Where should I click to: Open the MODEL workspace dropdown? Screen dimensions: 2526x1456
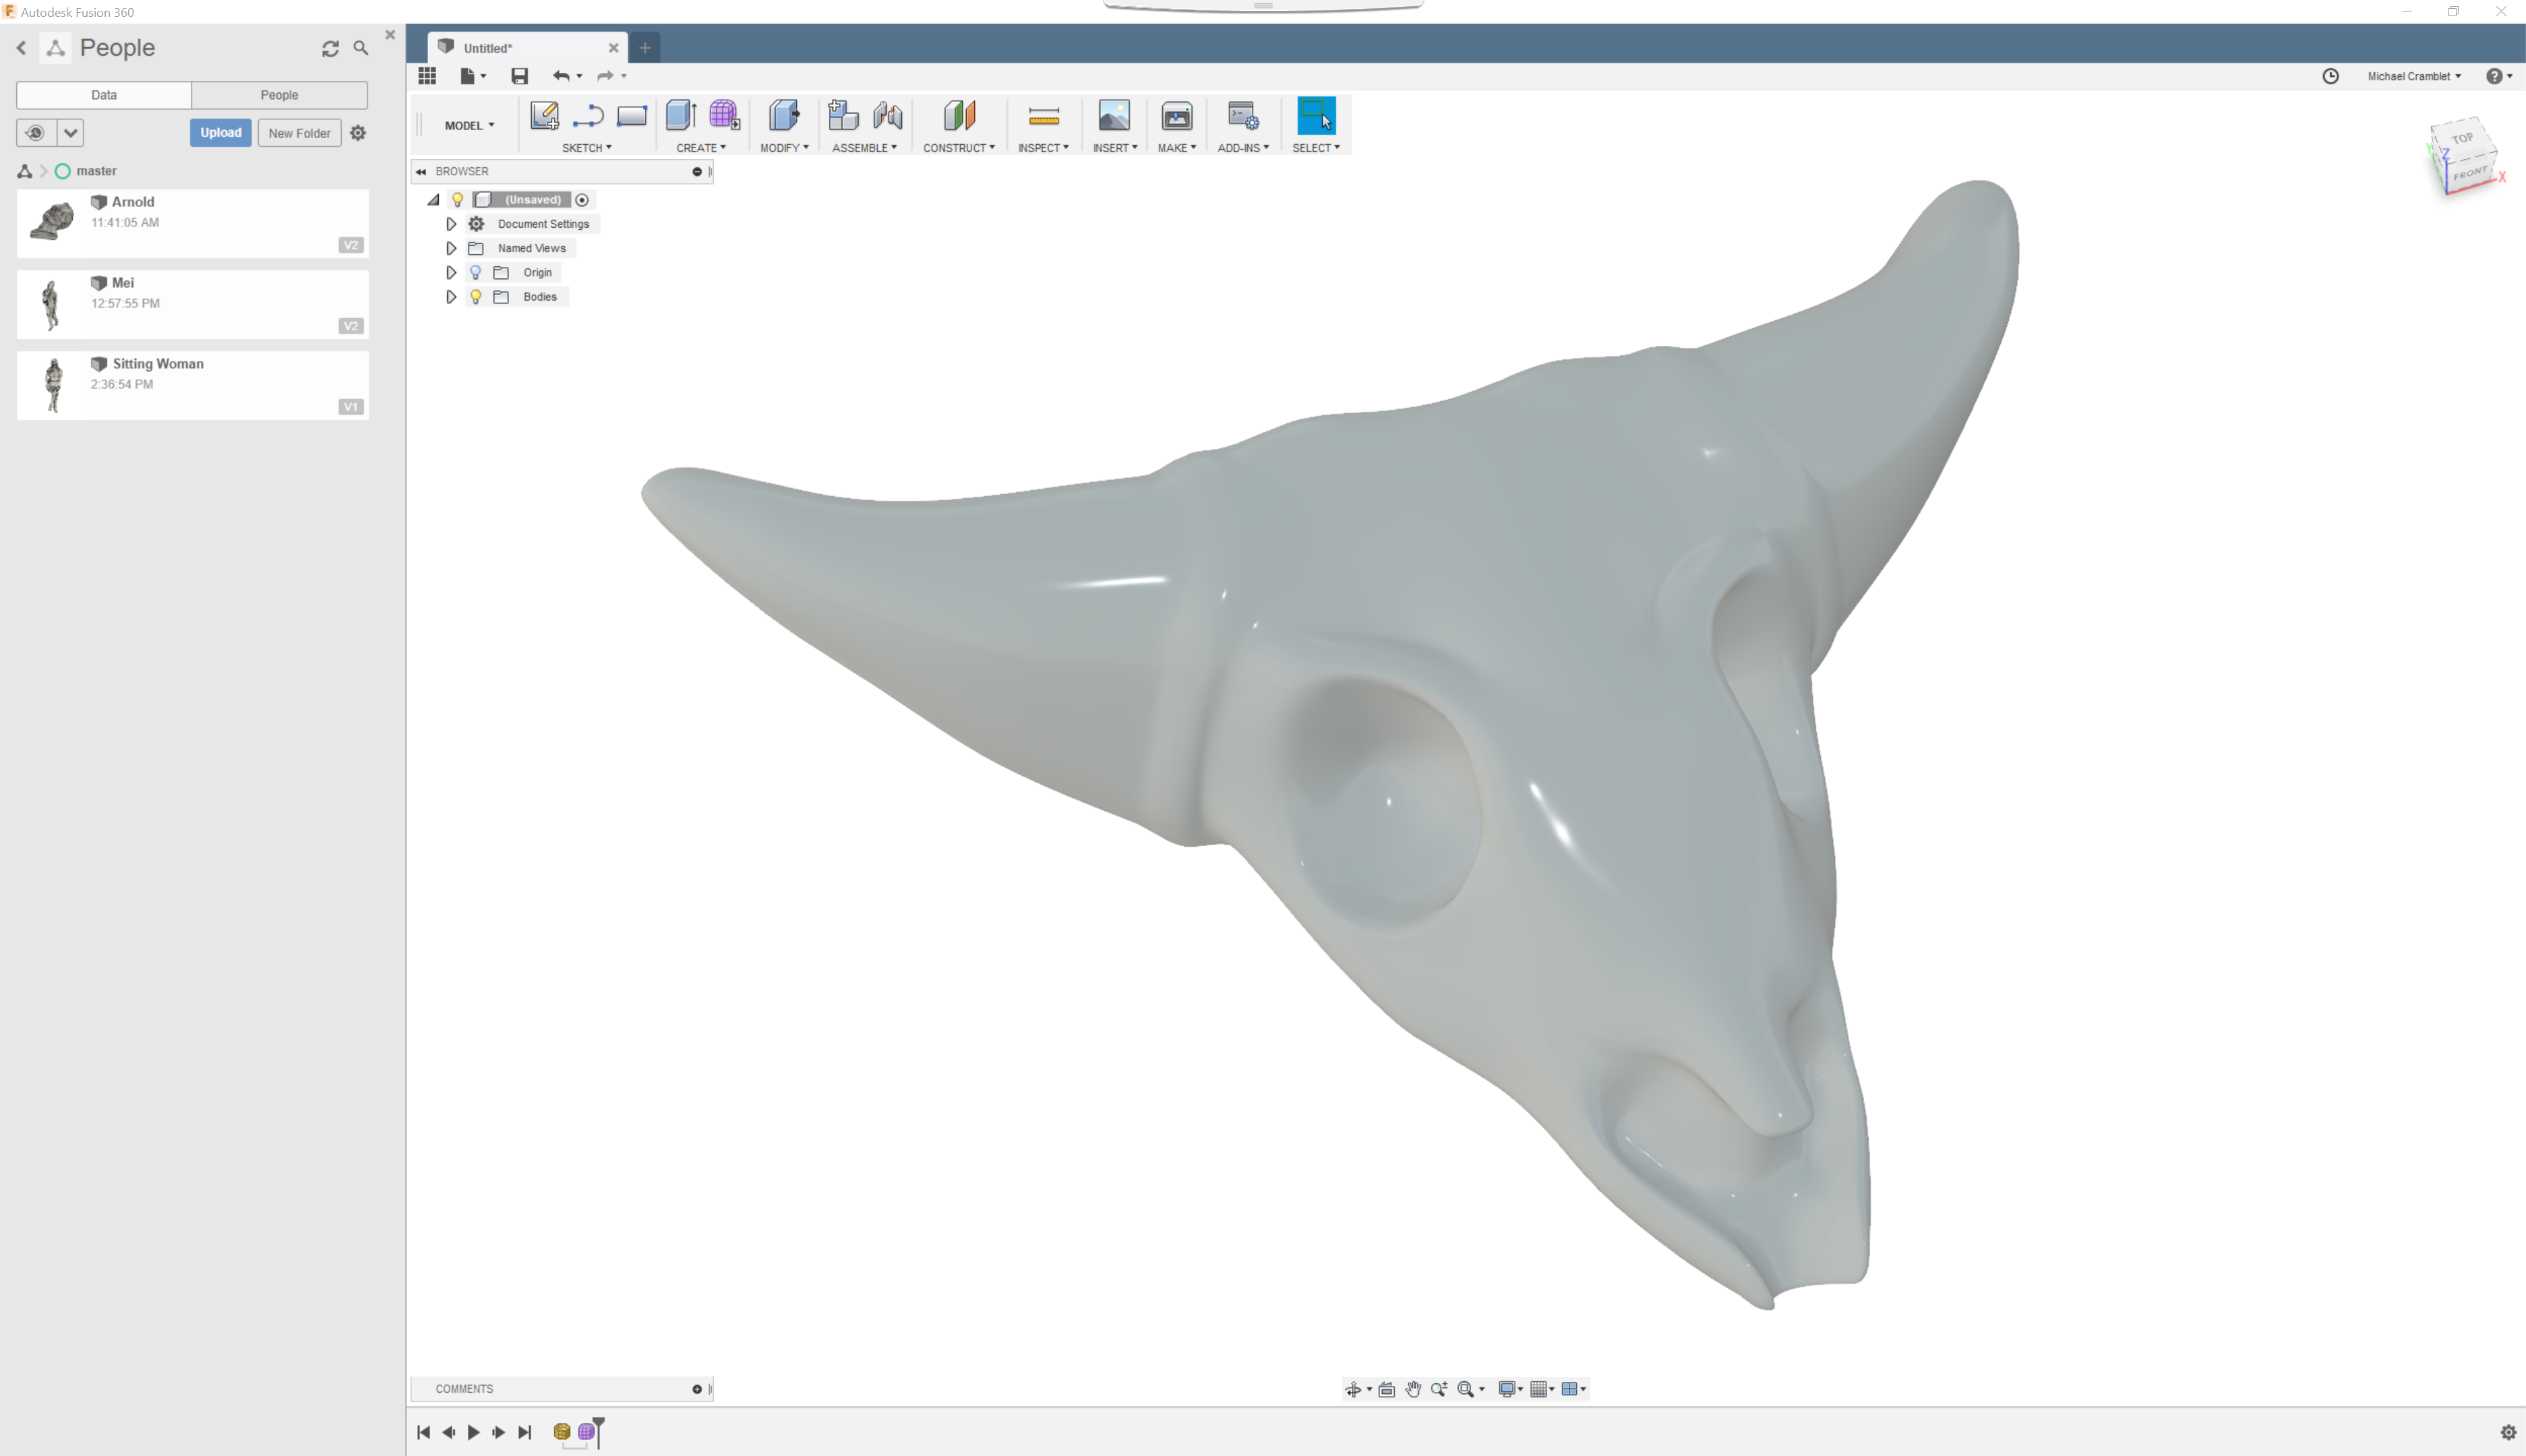click(469, 125)
